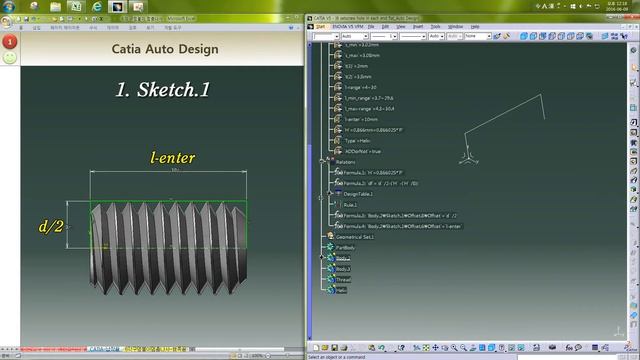
Task: Open the File menu in CATIA
Action: 371,27
